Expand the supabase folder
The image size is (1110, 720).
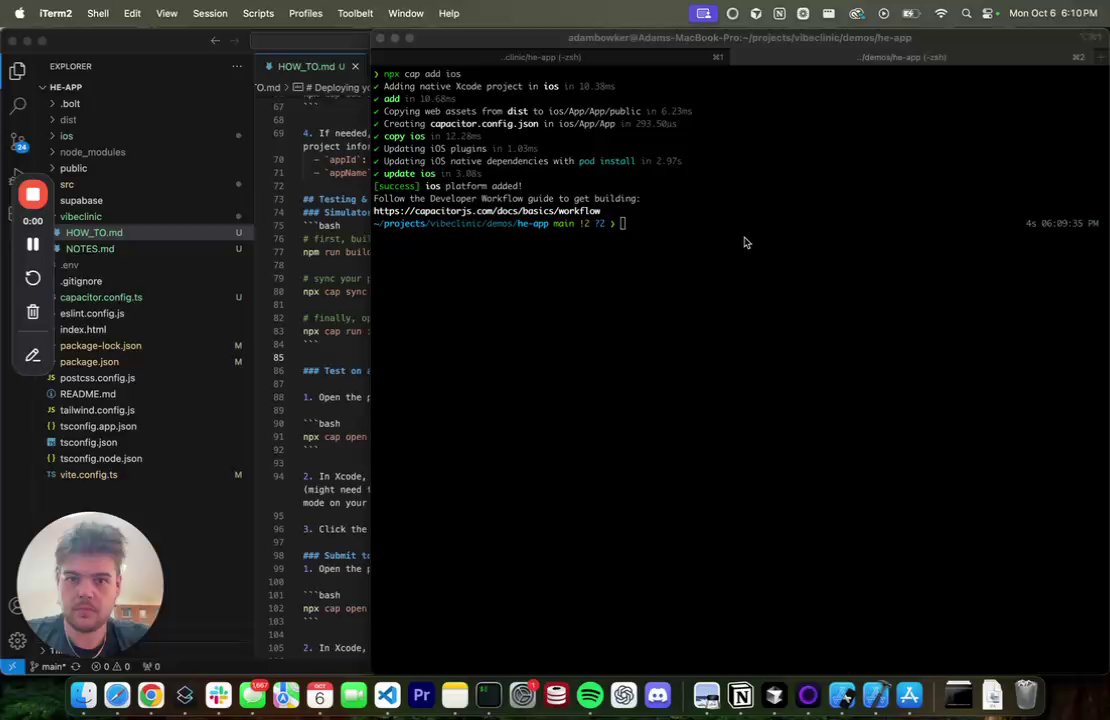[x=81, y=200]
